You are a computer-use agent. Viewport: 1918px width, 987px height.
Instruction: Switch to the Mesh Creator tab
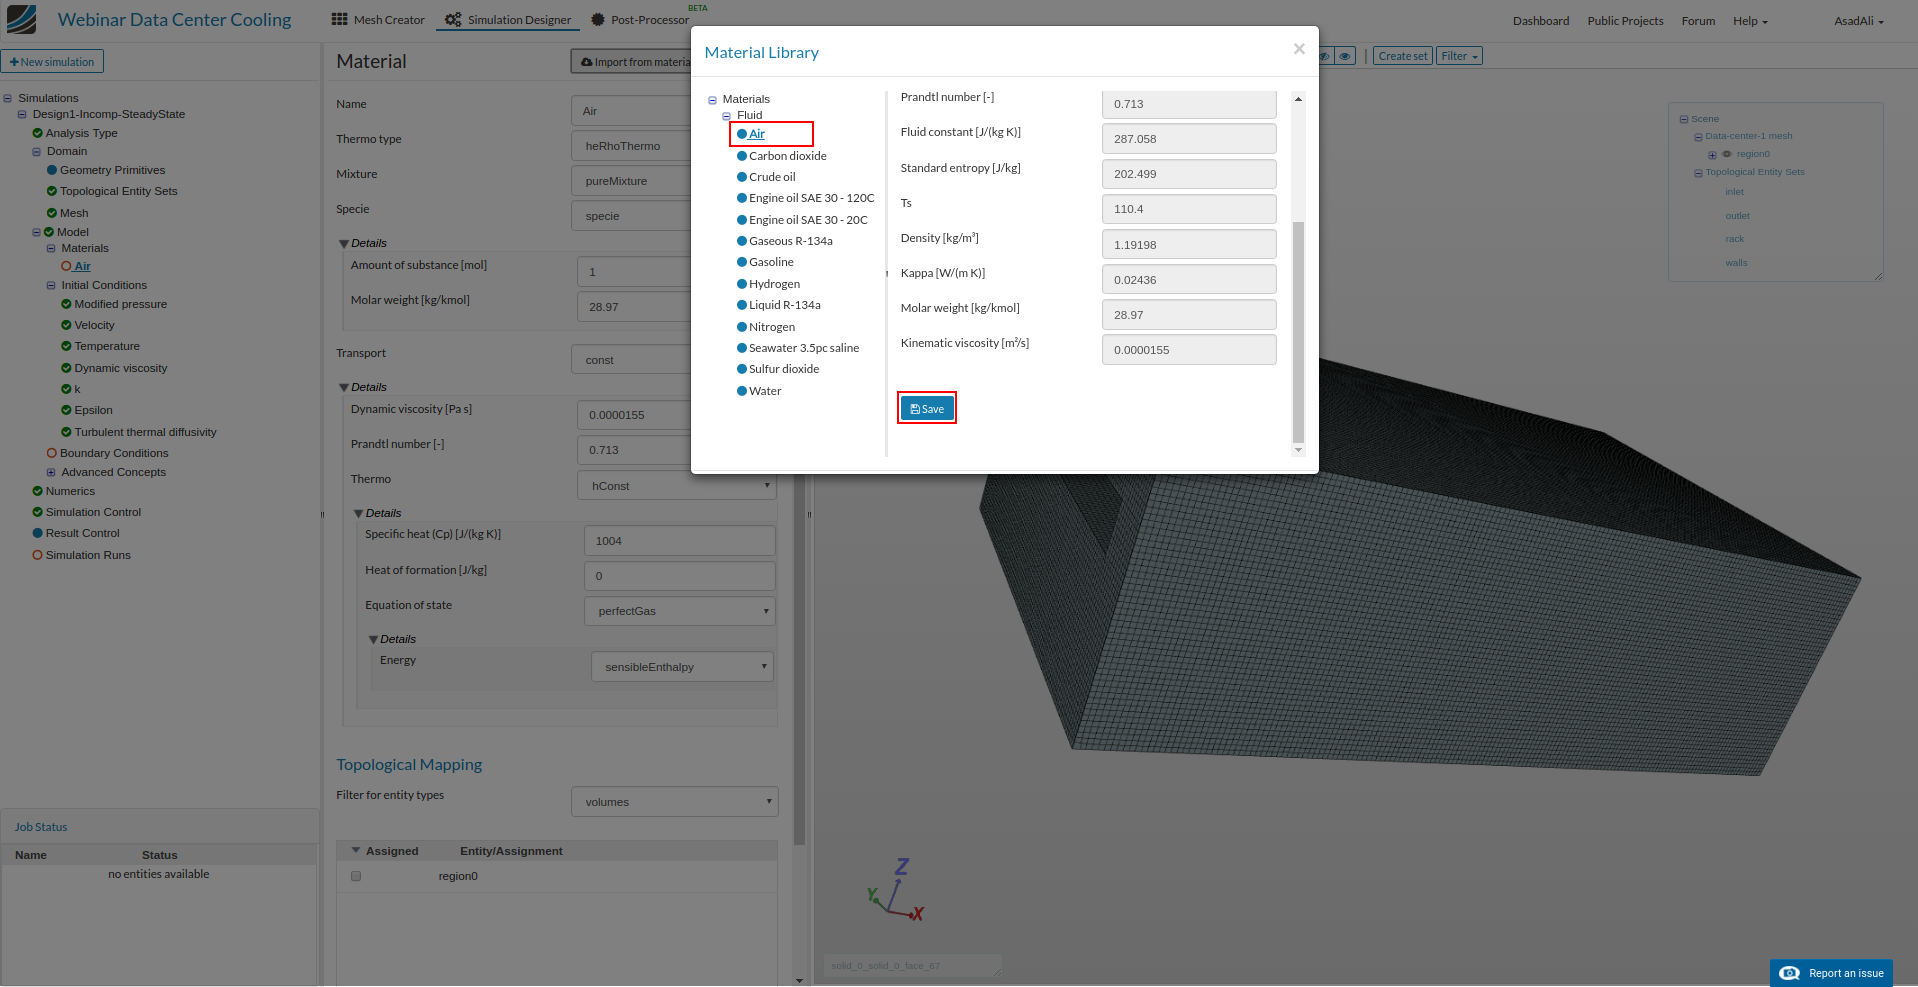pyautogui.click(x=378, y=20)
